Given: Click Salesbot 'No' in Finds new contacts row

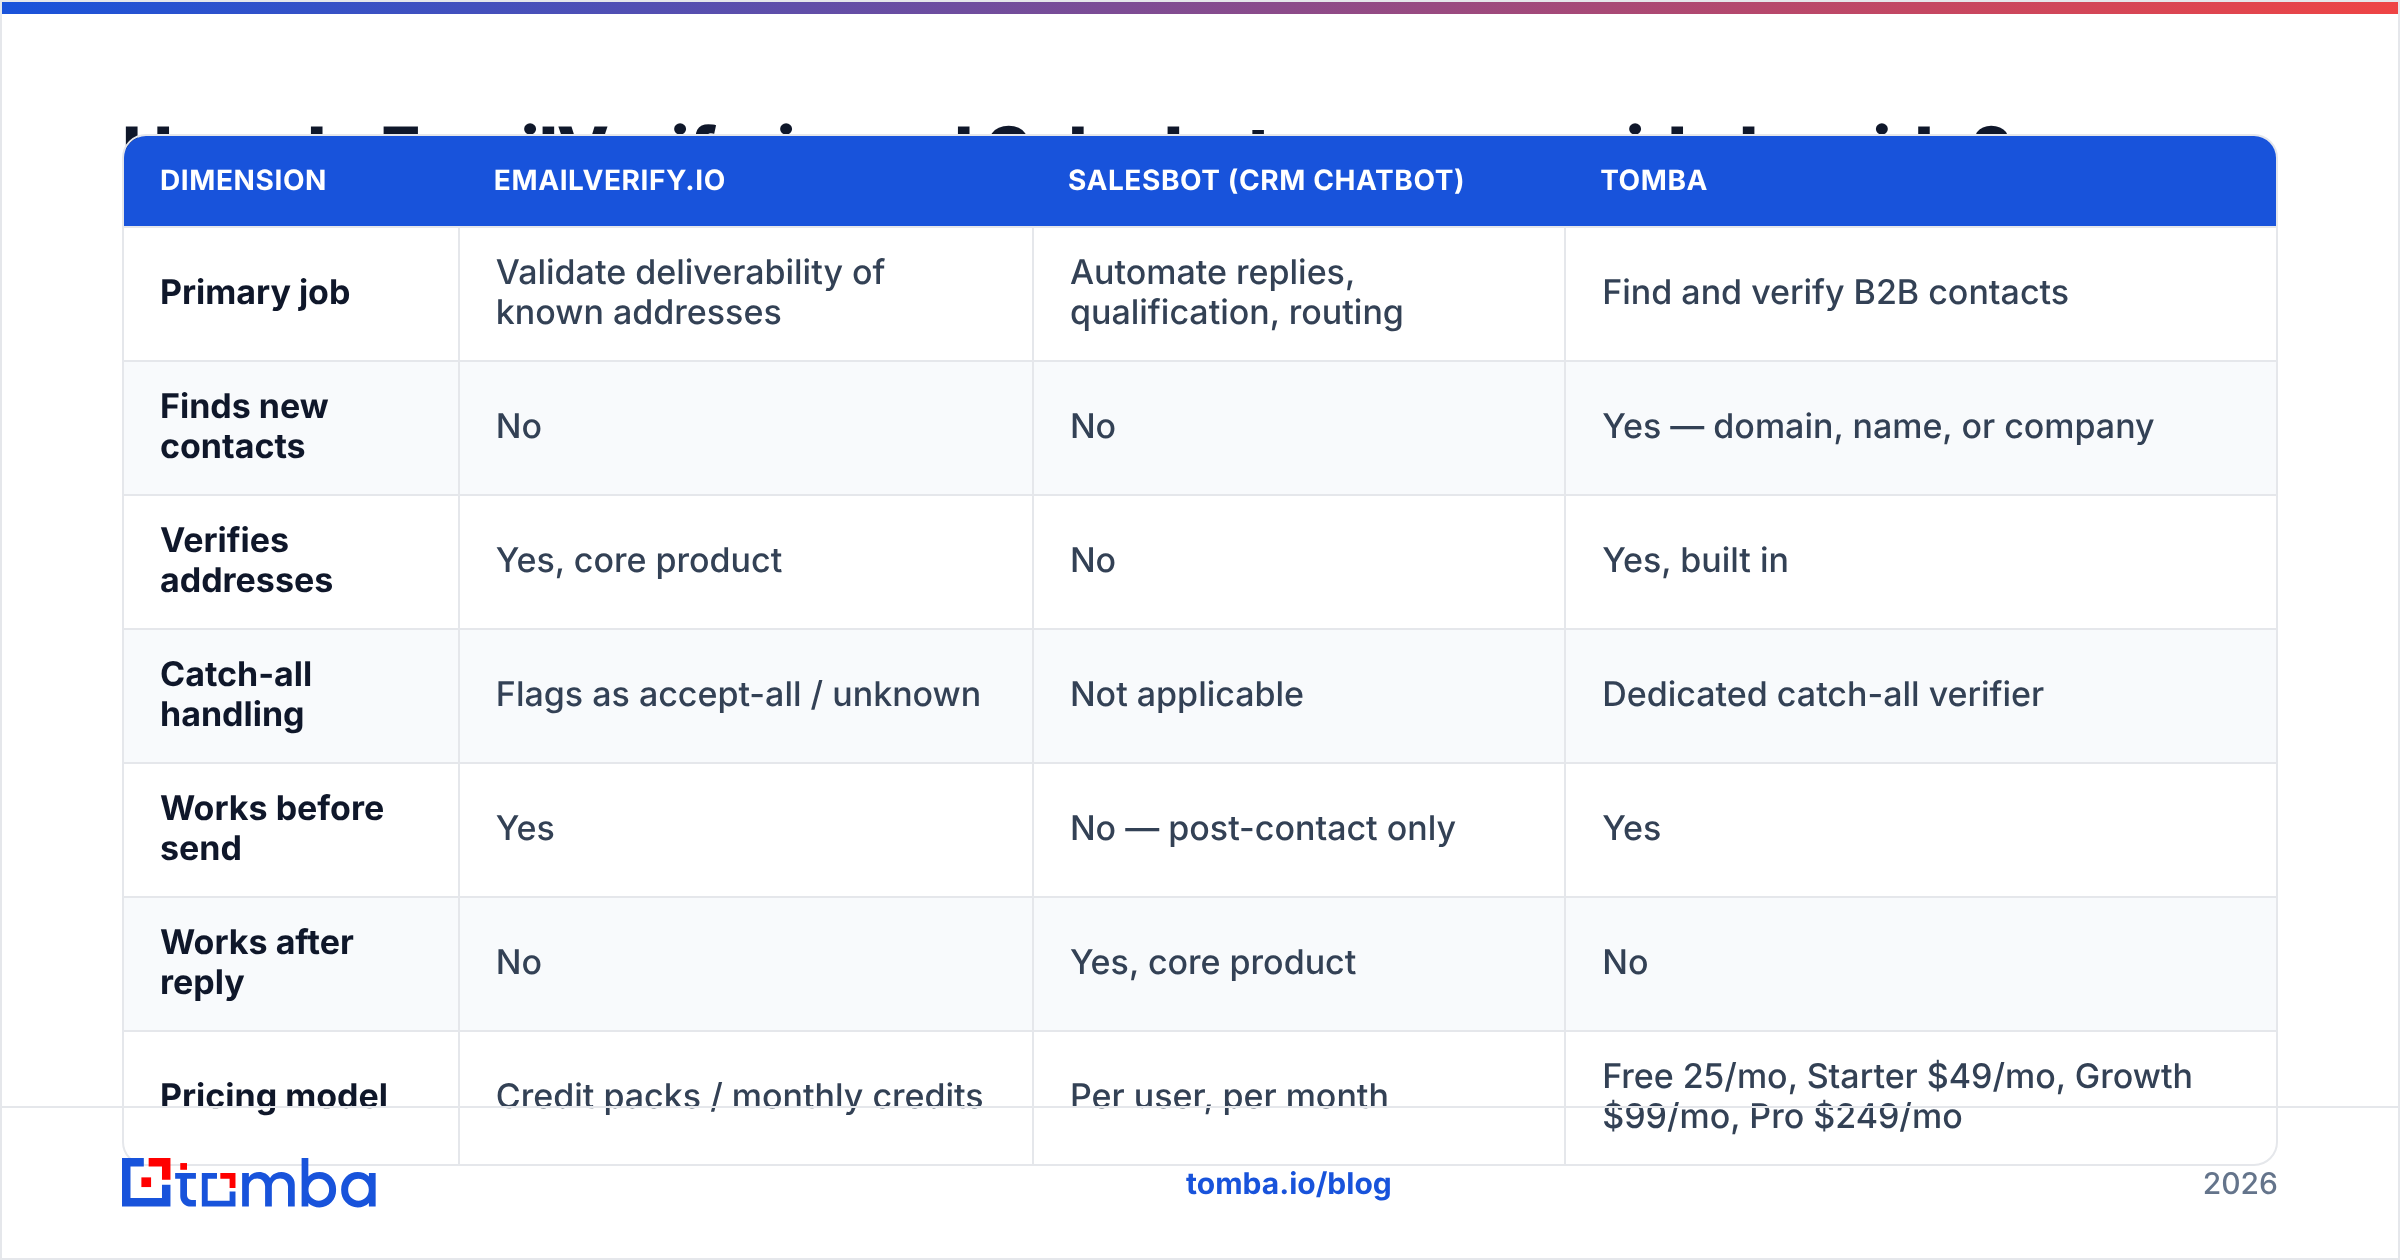Looking at the screenshot, I should coord(1092,427).
